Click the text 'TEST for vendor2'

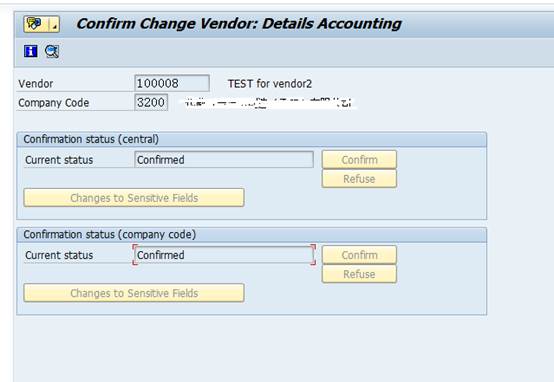270,84
